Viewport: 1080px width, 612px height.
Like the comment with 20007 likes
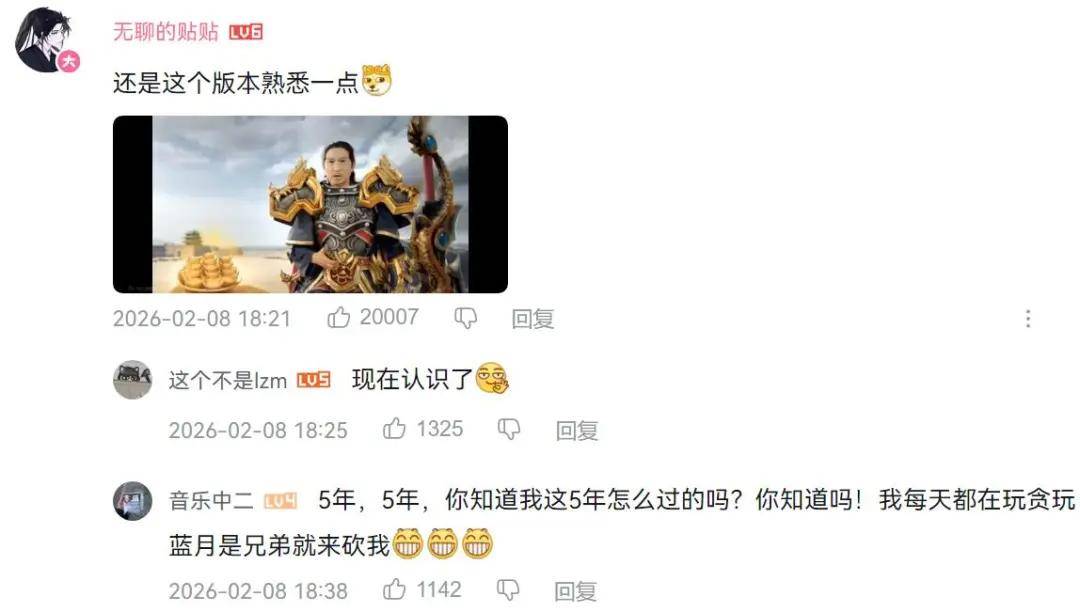pos(338,317)
